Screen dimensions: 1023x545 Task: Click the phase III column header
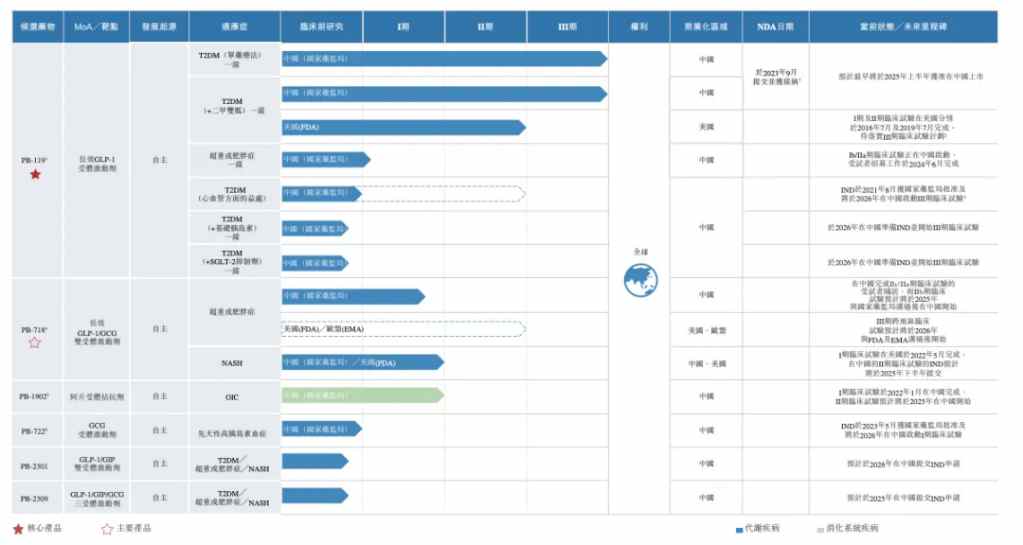[x=566, y=26]
